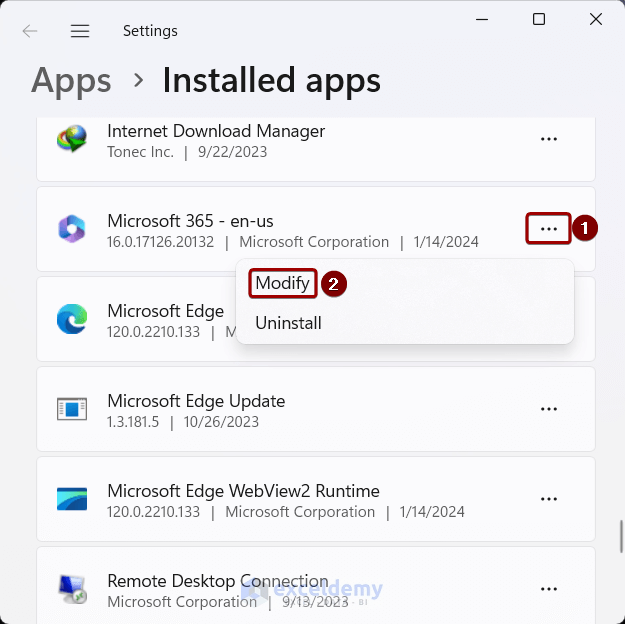
Task: Maximize the Settings window
Action: click(x=539, y=19)
